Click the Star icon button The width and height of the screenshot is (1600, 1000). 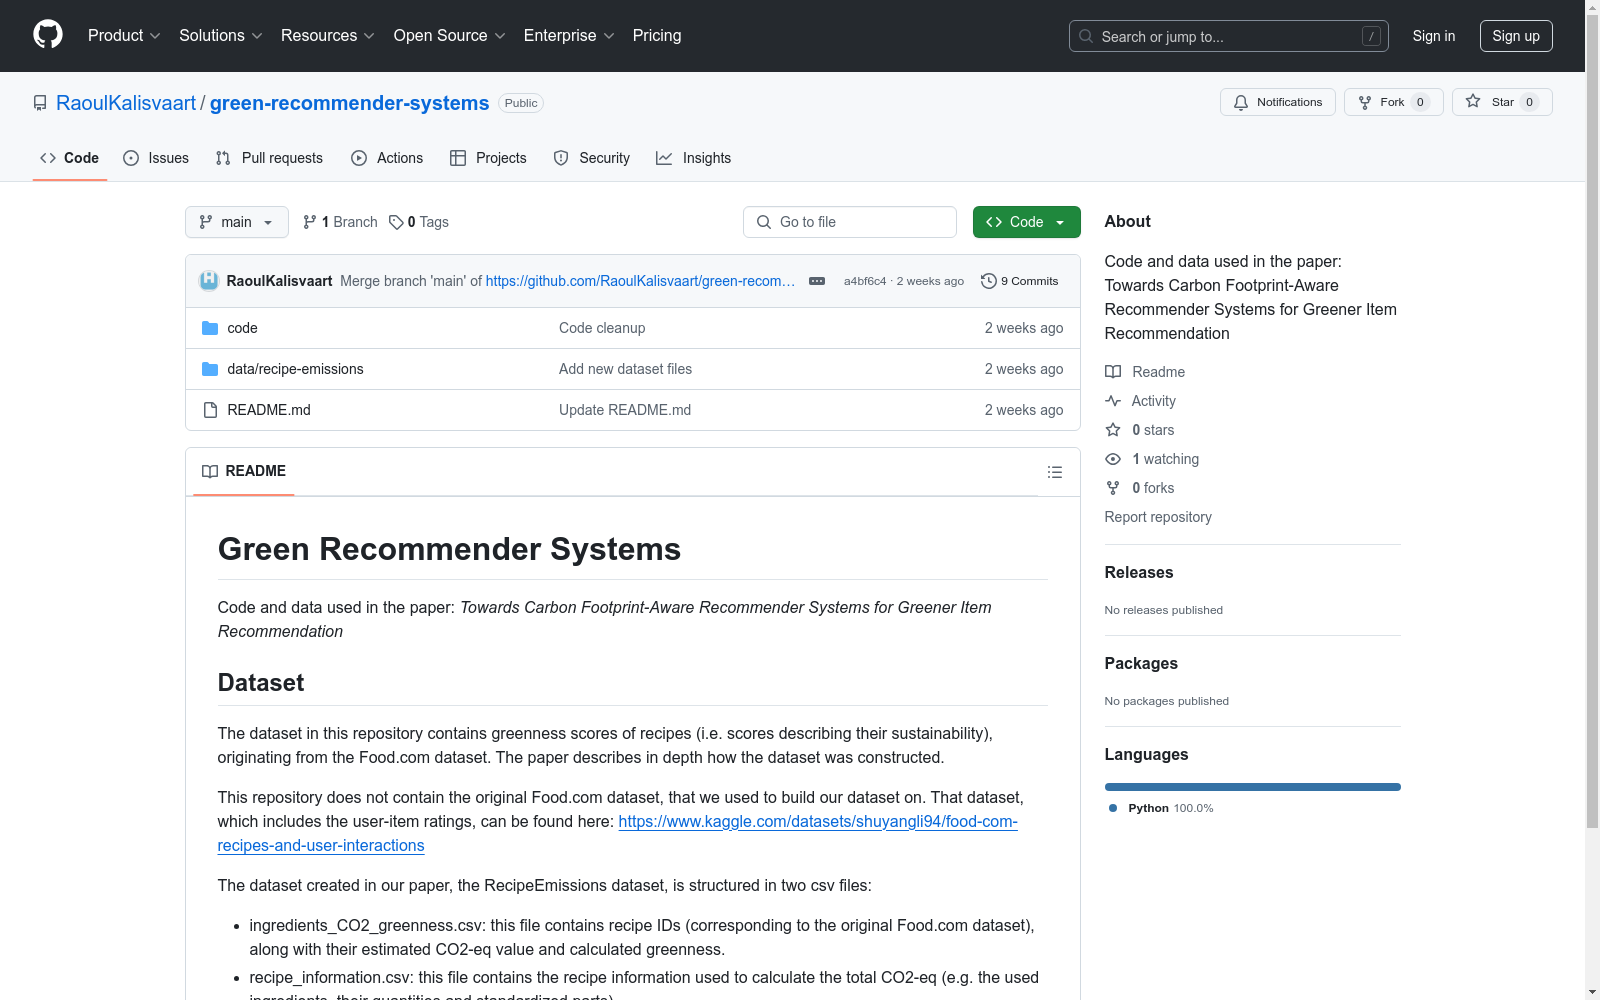1473,101
